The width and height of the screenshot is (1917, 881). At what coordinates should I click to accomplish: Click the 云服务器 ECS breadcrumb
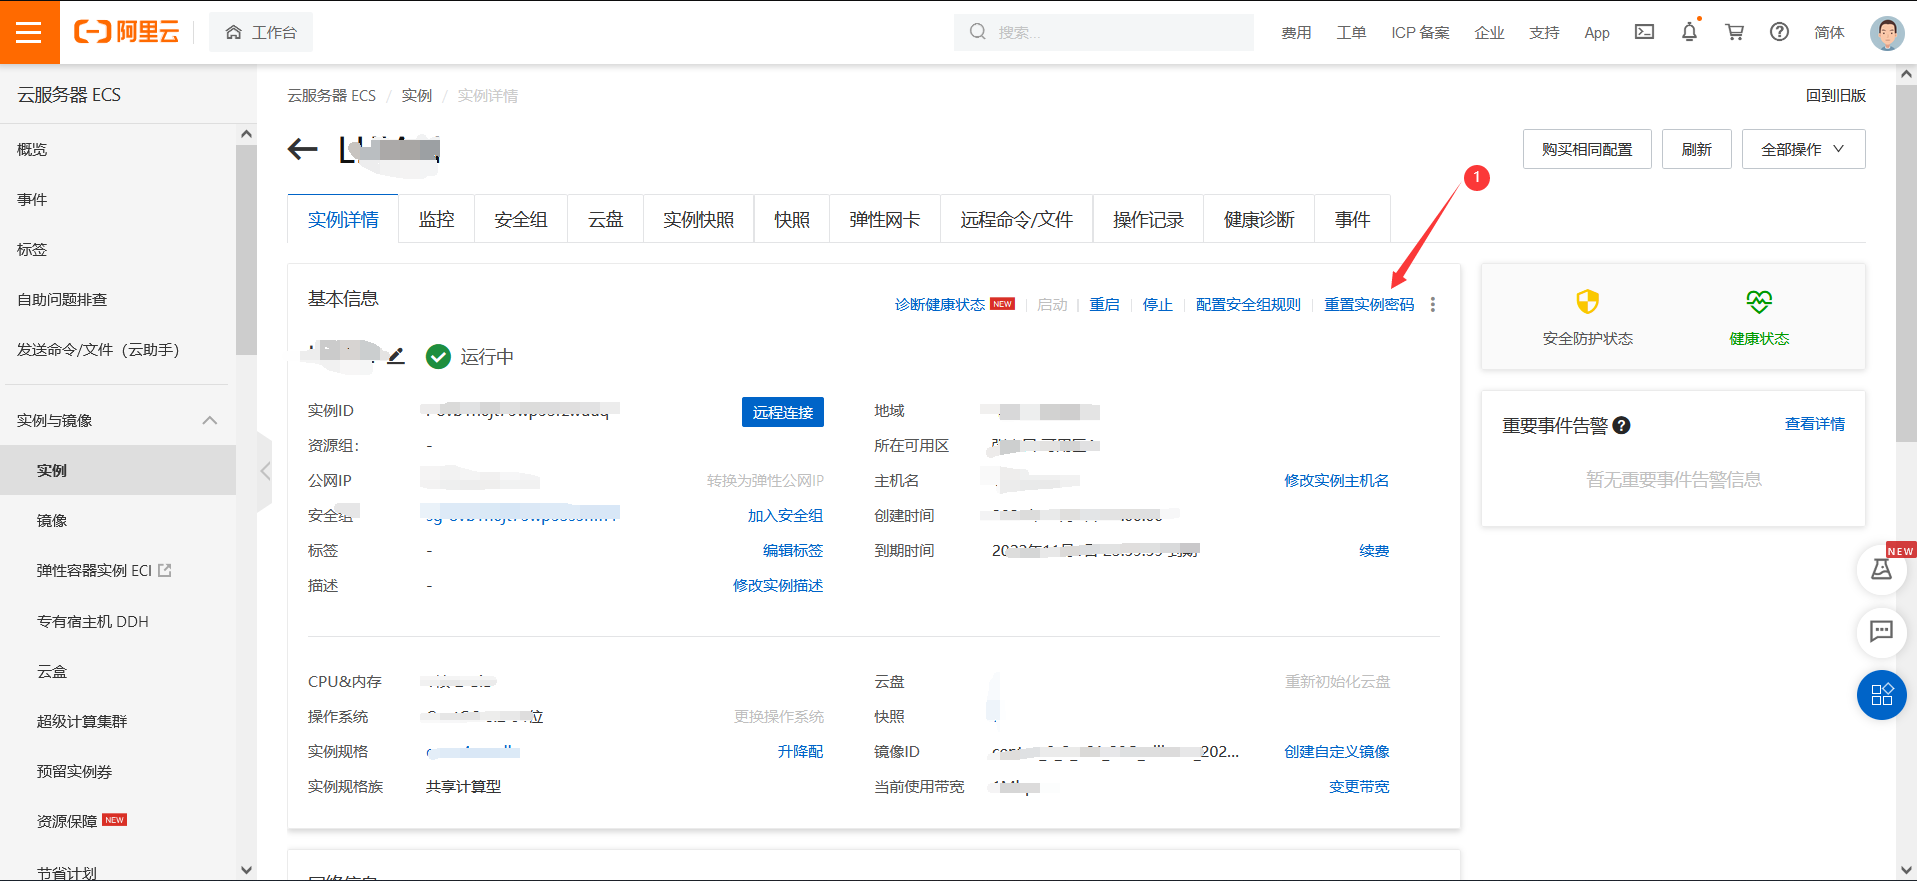tap(331, 96)
